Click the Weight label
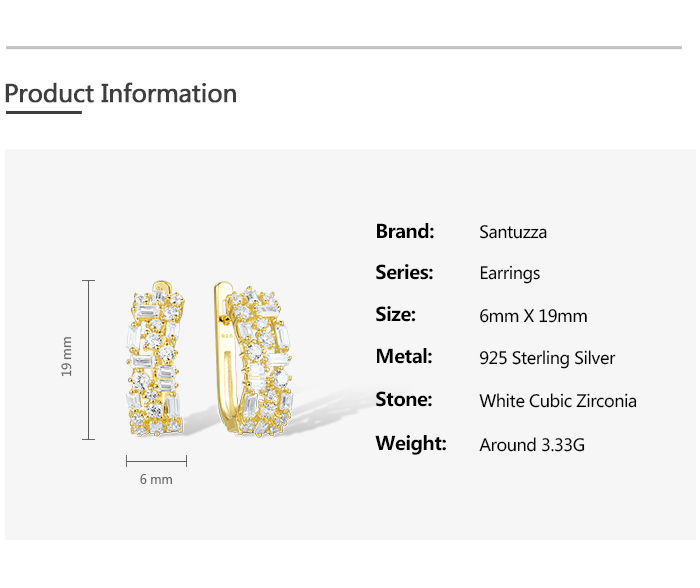The width and height of the screenshot is (700, 588). click(411, 443)
